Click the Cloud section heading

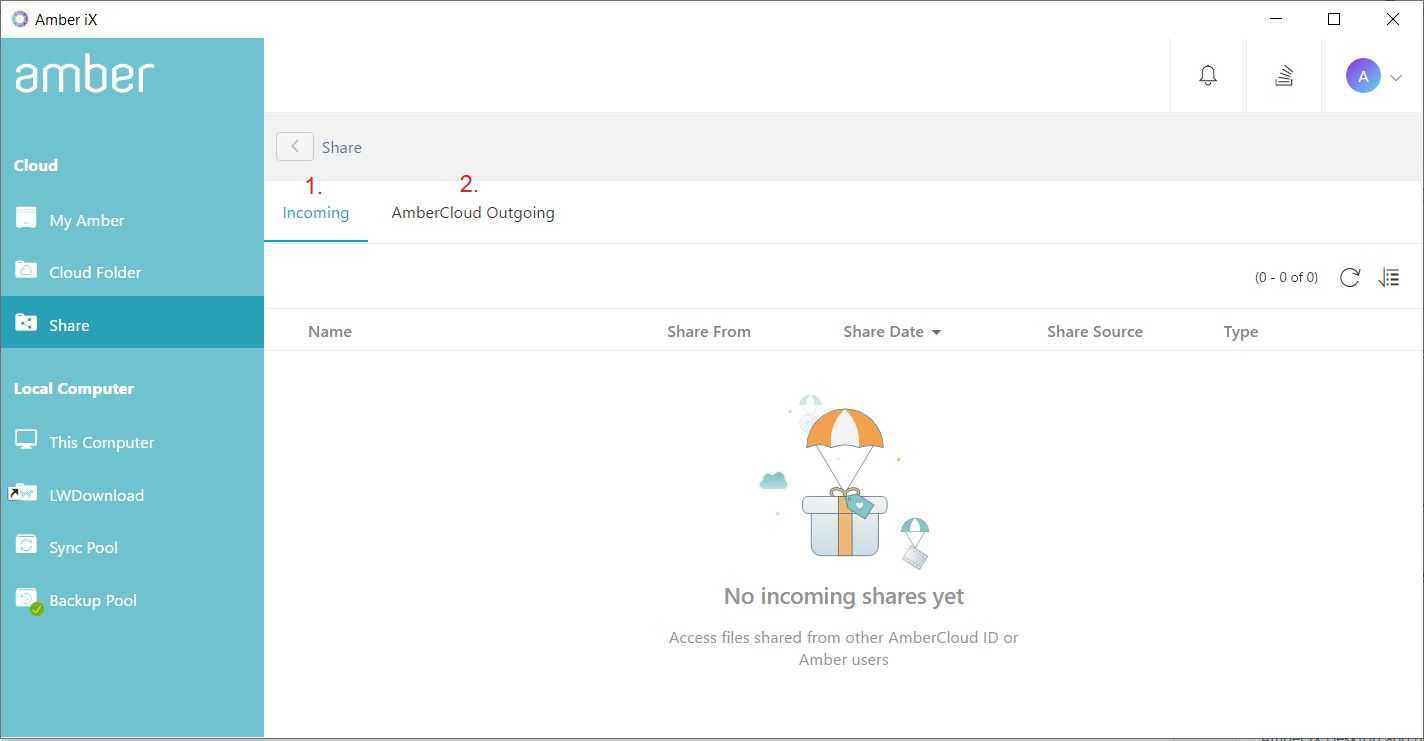coord(36,166)
